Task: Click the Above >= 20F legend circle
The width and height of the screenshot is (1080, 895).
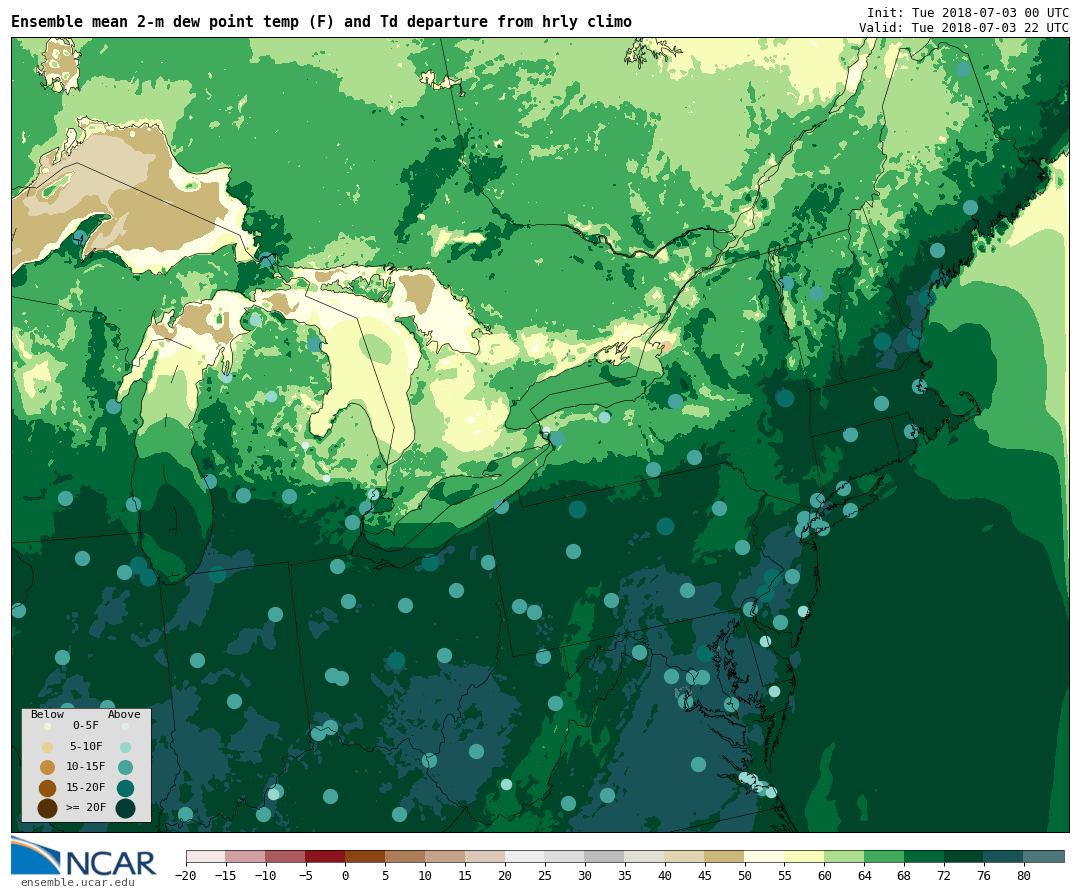Action: click(x=125, y=808)
